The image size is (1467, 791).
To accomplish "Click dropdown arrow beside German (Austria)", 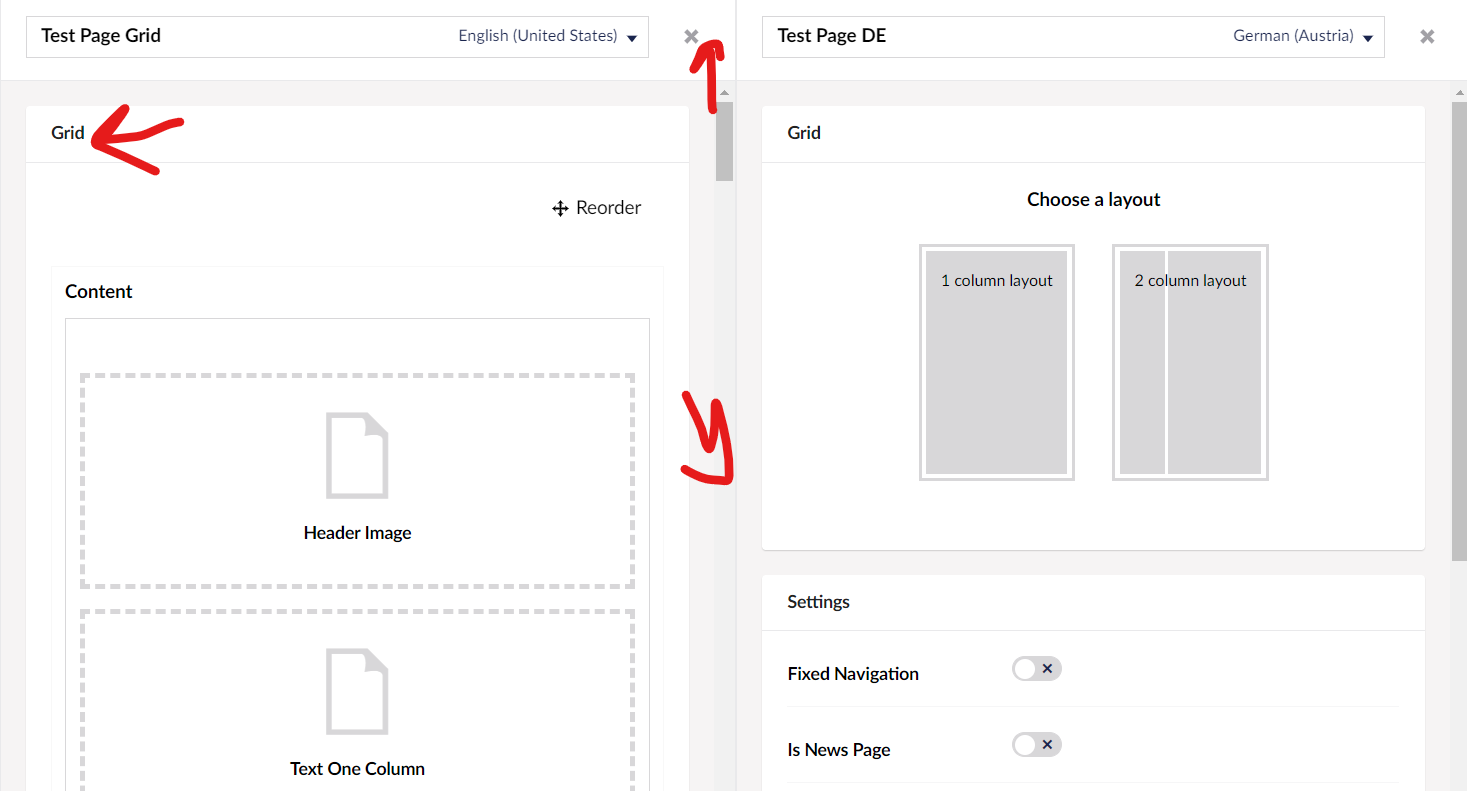I will click(x=1368, y=38).
